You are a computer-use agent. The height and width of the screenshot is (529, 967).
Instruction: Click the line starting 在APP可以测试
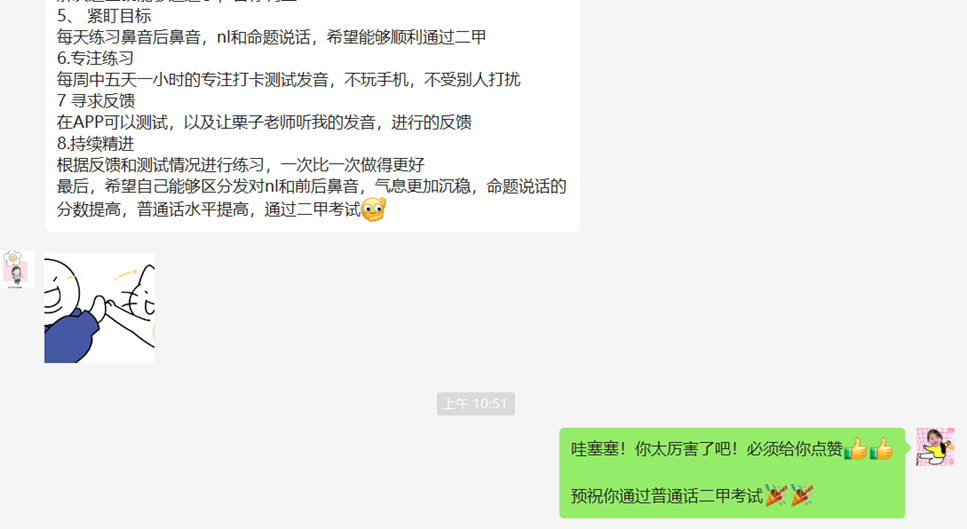tap(264, 122)
